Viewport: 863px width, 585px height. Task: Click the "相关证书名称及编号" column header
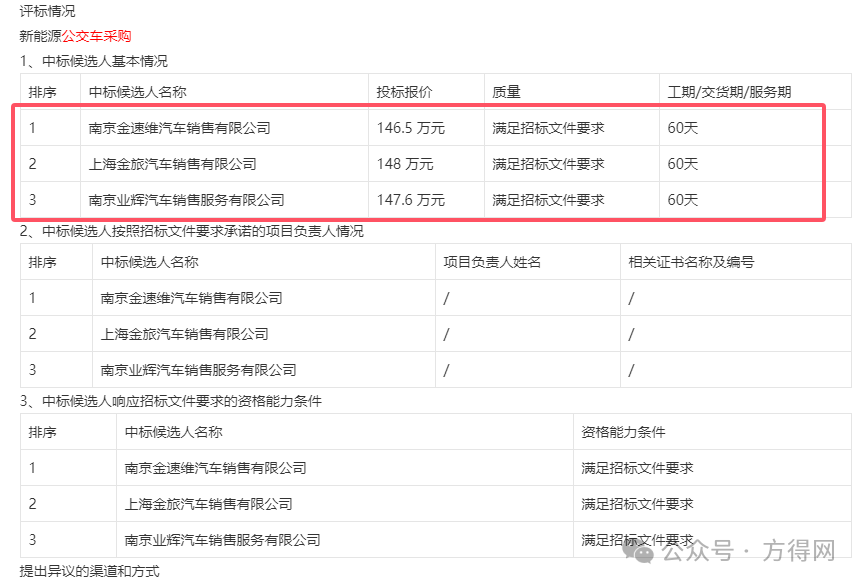pos(691,262)
